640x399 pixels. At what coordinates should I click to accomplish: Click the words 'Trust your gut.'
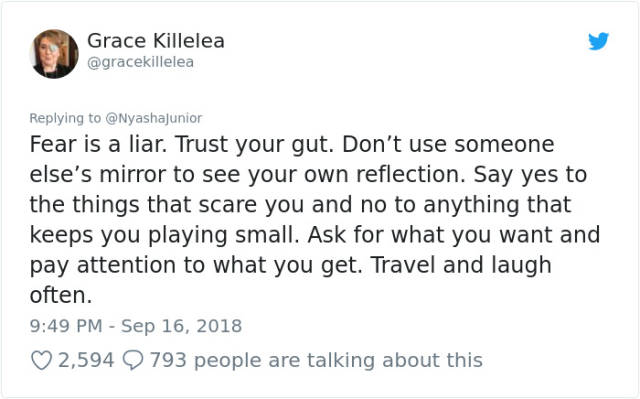(255, 145)
